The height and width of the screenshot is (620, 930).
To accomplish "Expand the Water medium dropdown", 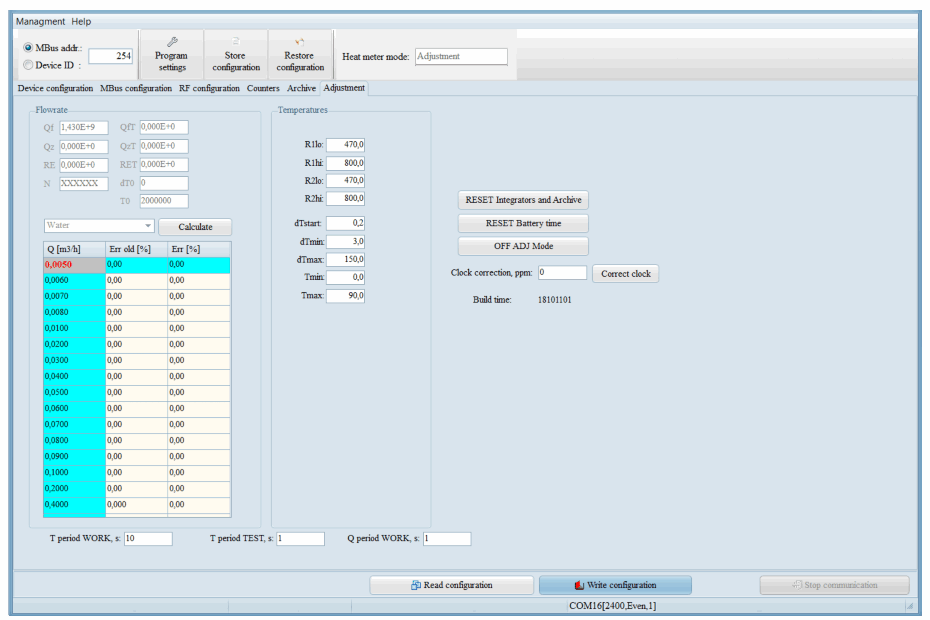I will click(147, 226).
